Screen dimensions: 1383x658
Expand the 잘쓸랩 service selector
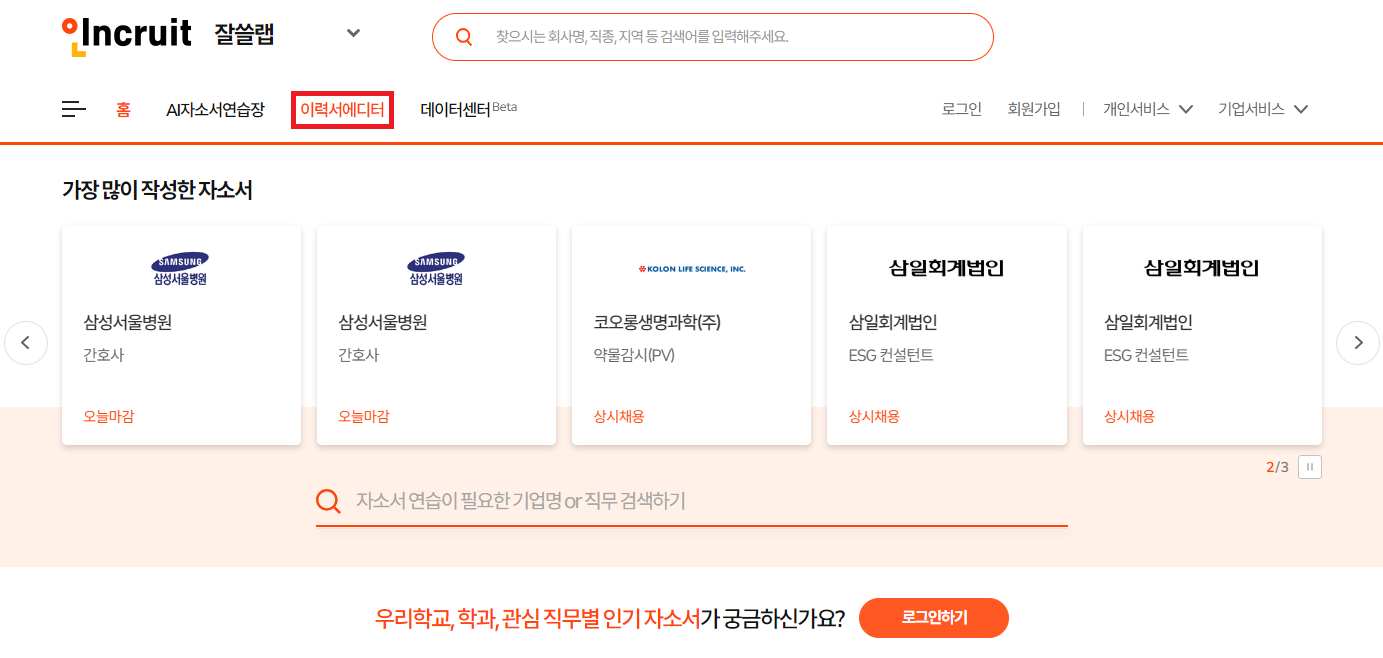[352, 32]
